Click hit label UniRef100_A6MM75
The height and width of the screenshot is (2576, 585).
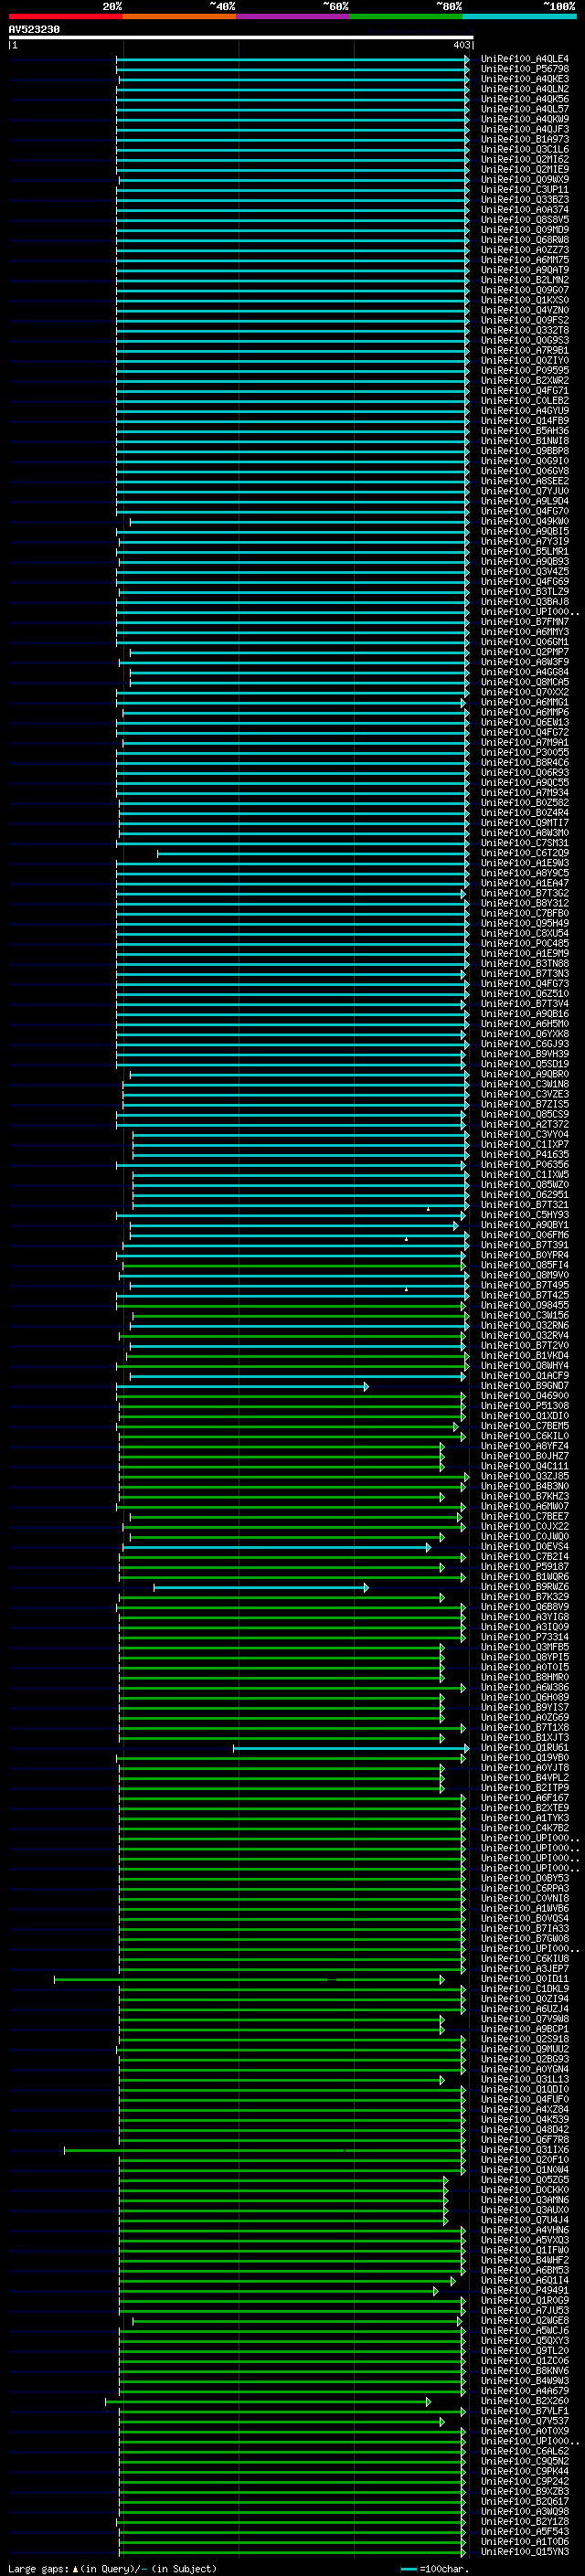[x=525, y=260]
